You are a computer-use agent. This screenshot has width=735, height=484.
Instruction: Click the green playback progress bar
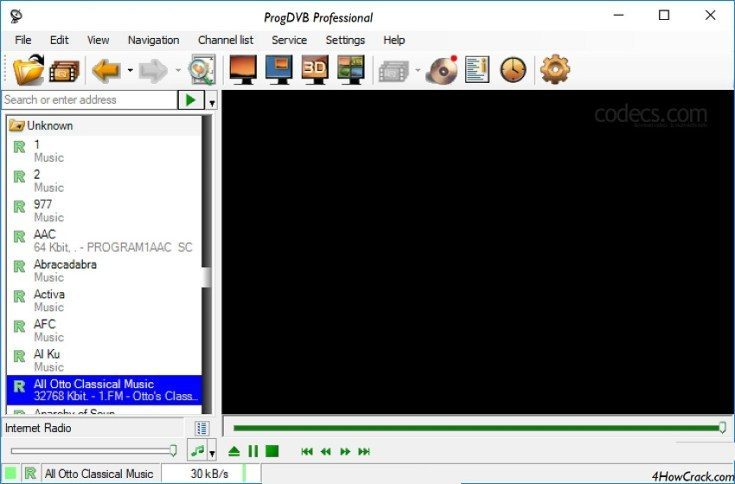pos(477,428)
